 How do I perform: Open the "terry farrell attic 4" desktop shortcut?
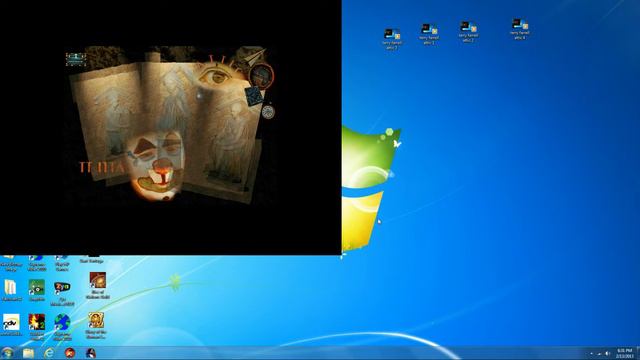pyautogui.click(x=519, y=29)
